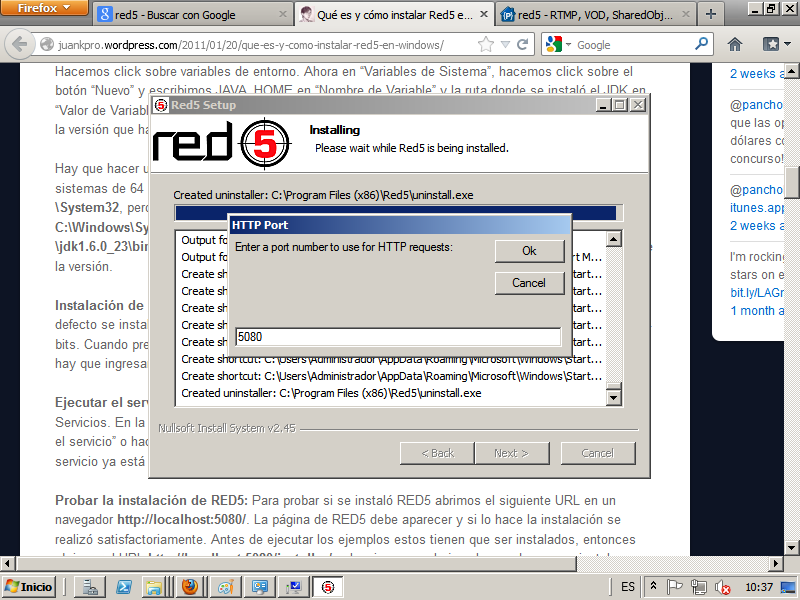Screen dimensions: 800x600
Task: Click the Show Desktop icon at taskbar's end
Action: coord(790,587)
